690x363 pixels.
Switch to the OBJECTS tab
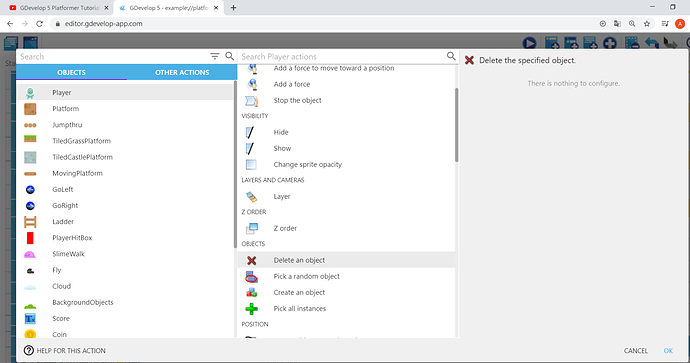(x=71, y=72)
